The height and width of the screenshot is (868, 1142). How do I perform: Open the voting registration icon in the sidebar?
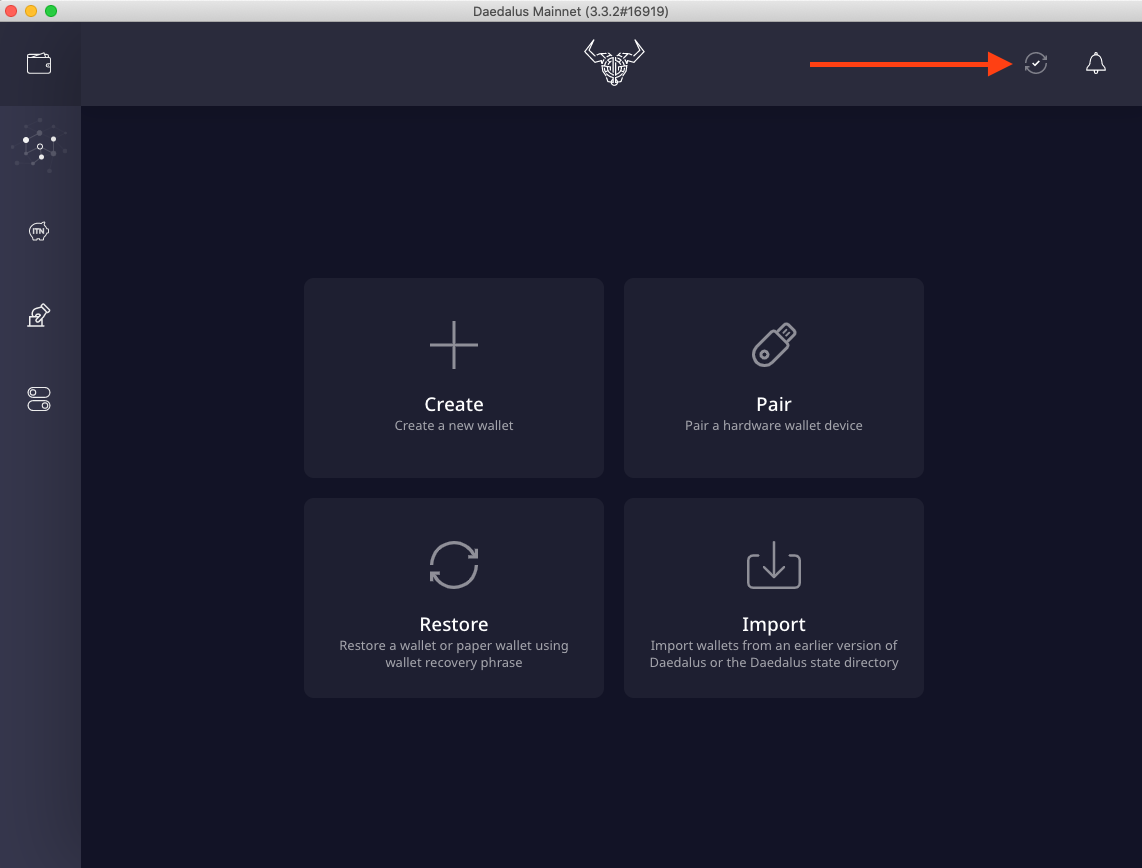click(x=39, y=315)
